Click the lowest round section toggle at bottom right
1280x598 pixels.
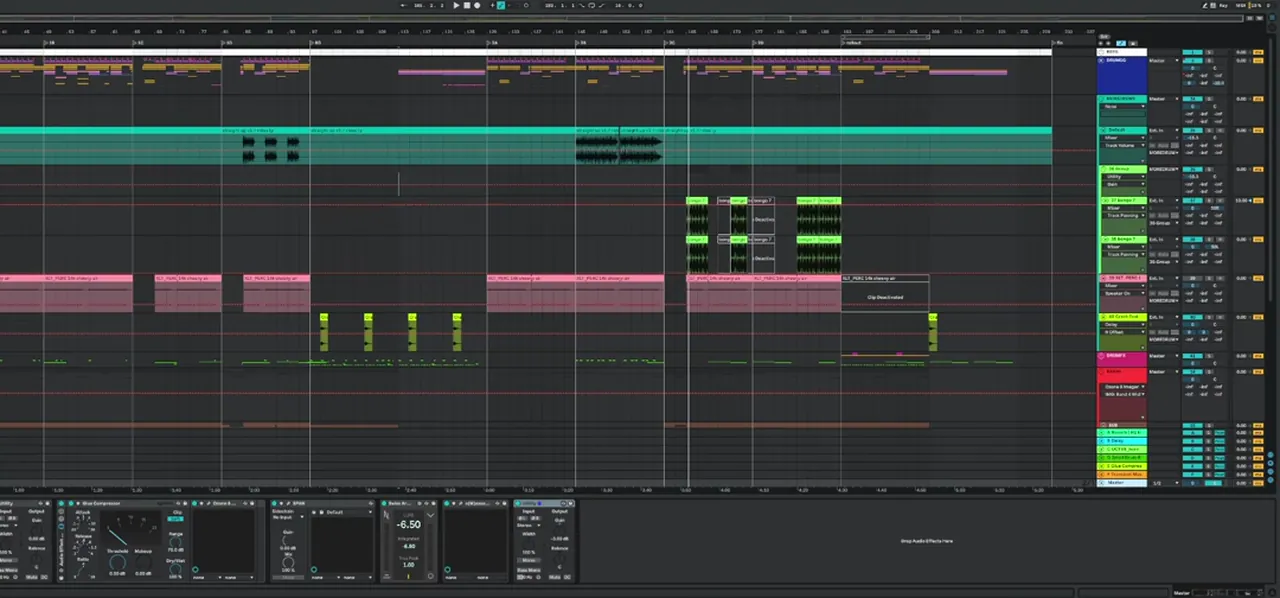coord(1270,480)
